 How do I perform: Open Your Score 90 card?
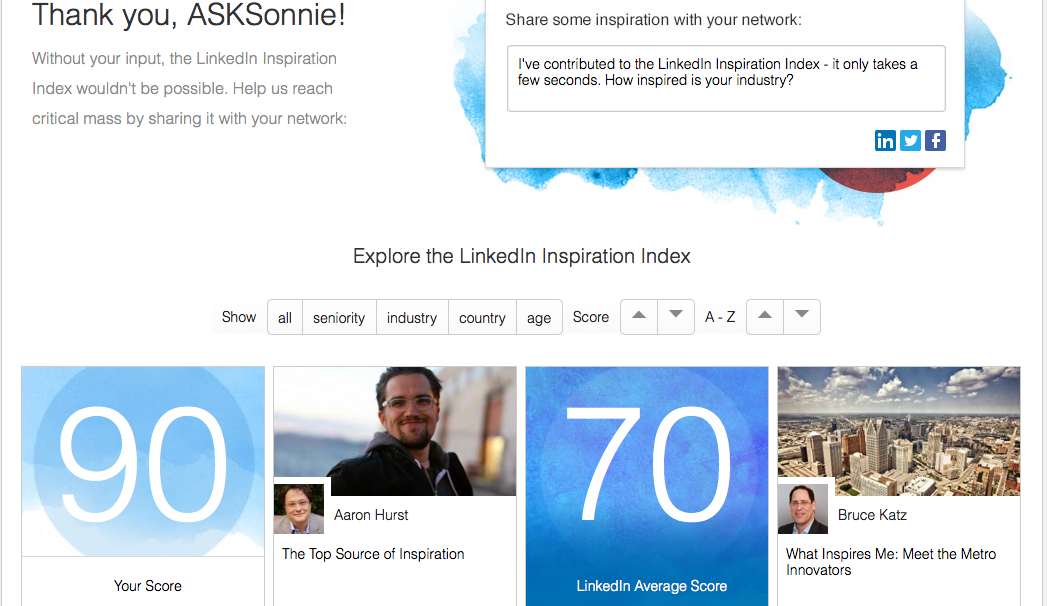(143, 486)
